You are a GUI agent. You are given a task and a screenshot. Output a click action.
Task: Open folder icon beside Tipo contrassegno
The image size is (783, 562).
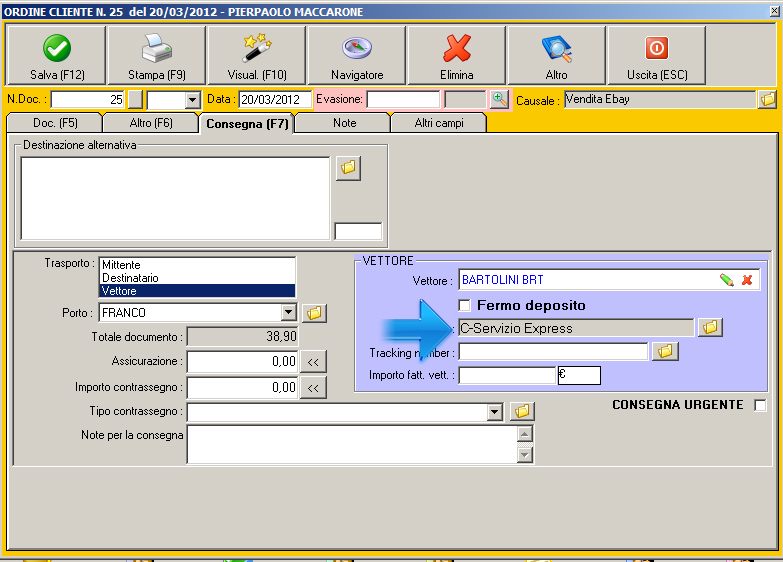(522, 412)
